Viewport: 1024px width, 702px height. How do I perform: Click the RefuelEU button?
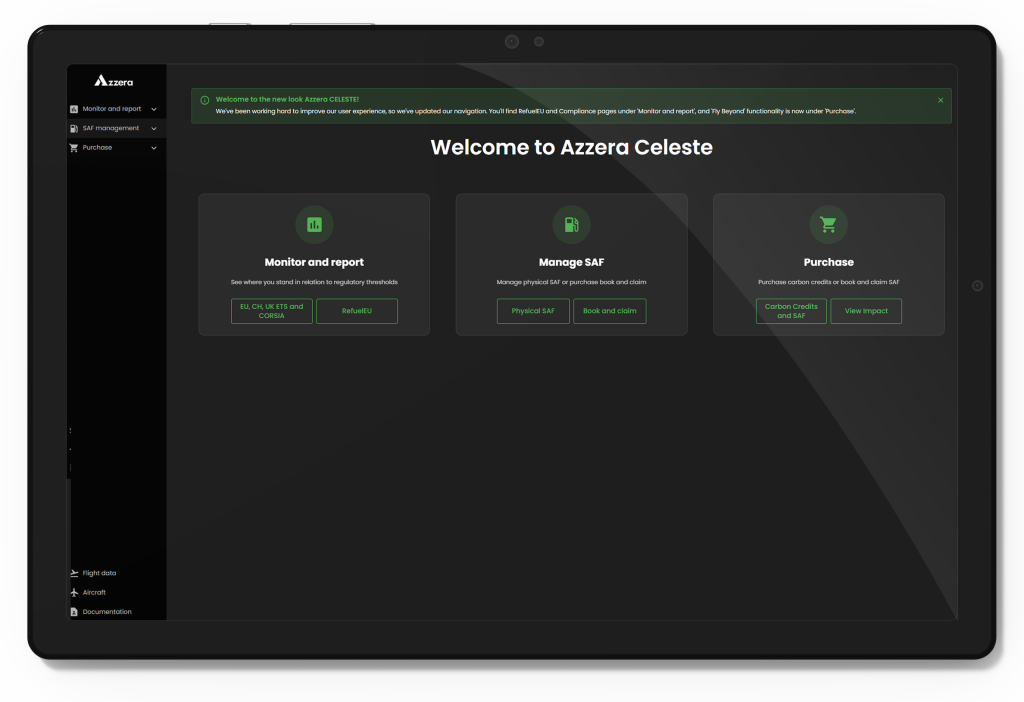point(357,311)
